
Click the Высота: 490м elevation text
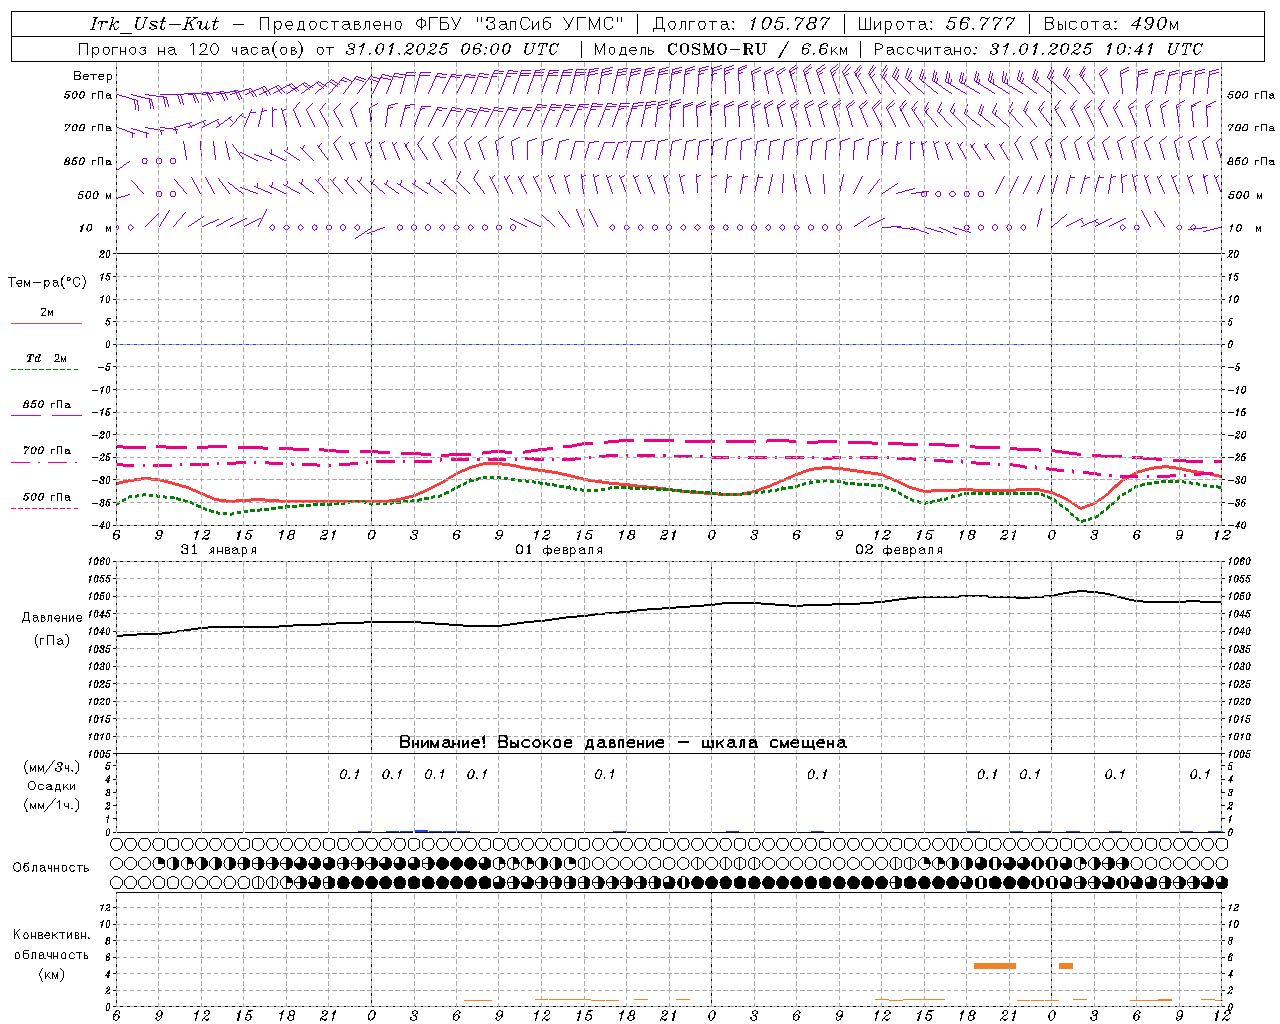tap(1111, 24)
